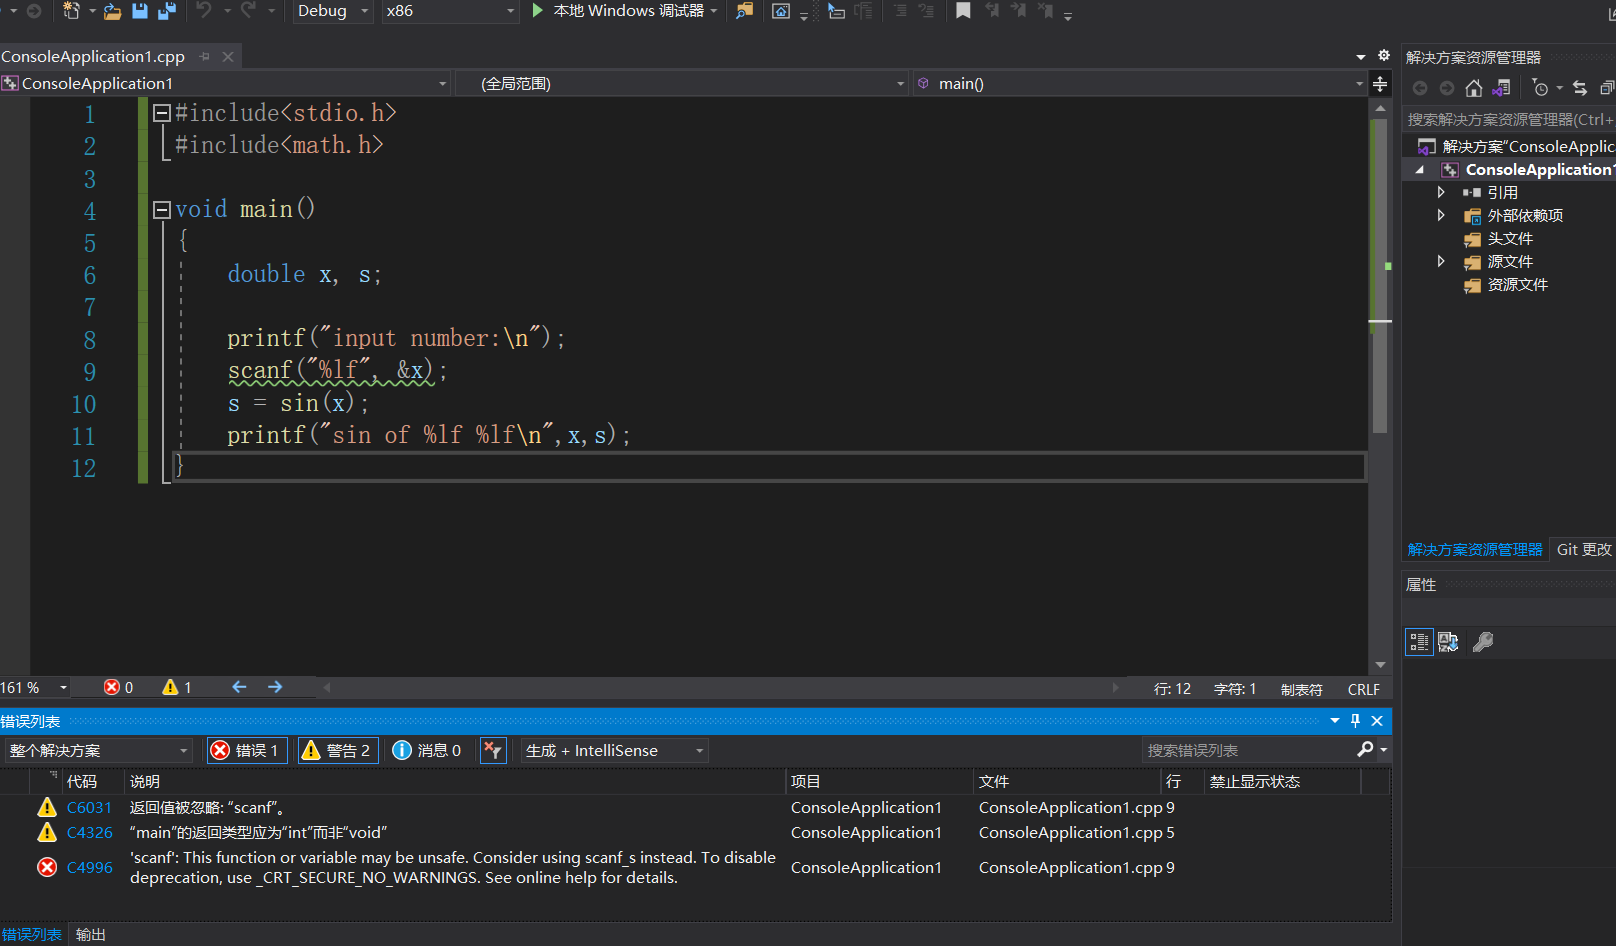Click the open file folder icon

tap(112, 11)
